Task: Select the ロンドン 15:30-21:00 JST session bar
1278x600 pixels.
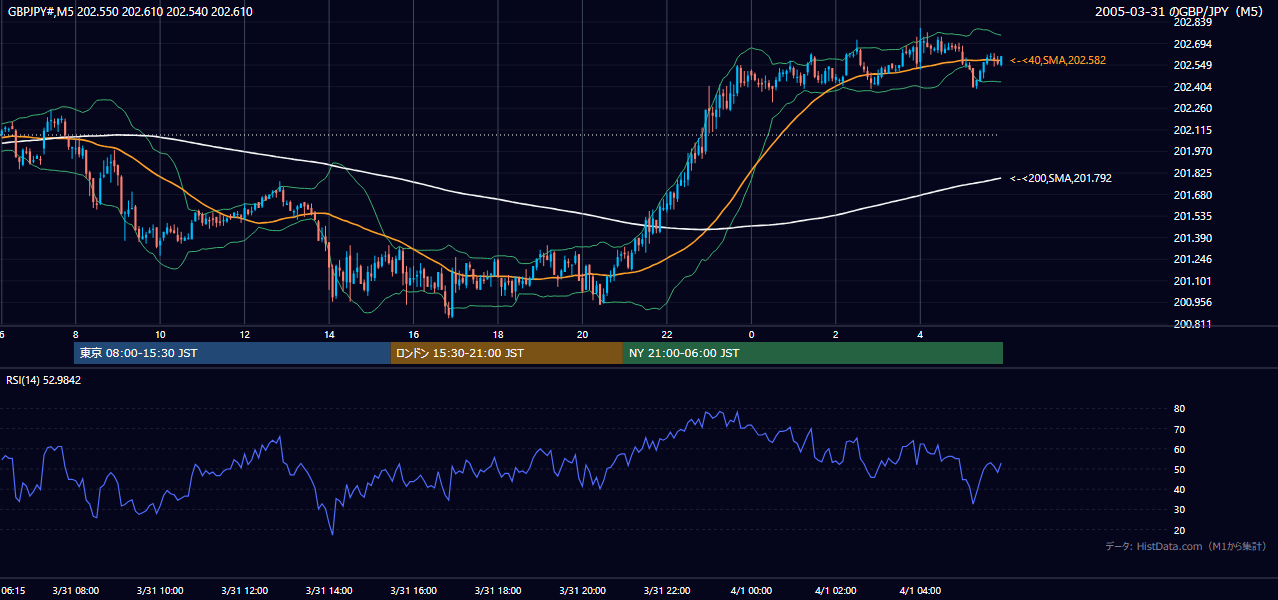Action: [x=507, y=353]
